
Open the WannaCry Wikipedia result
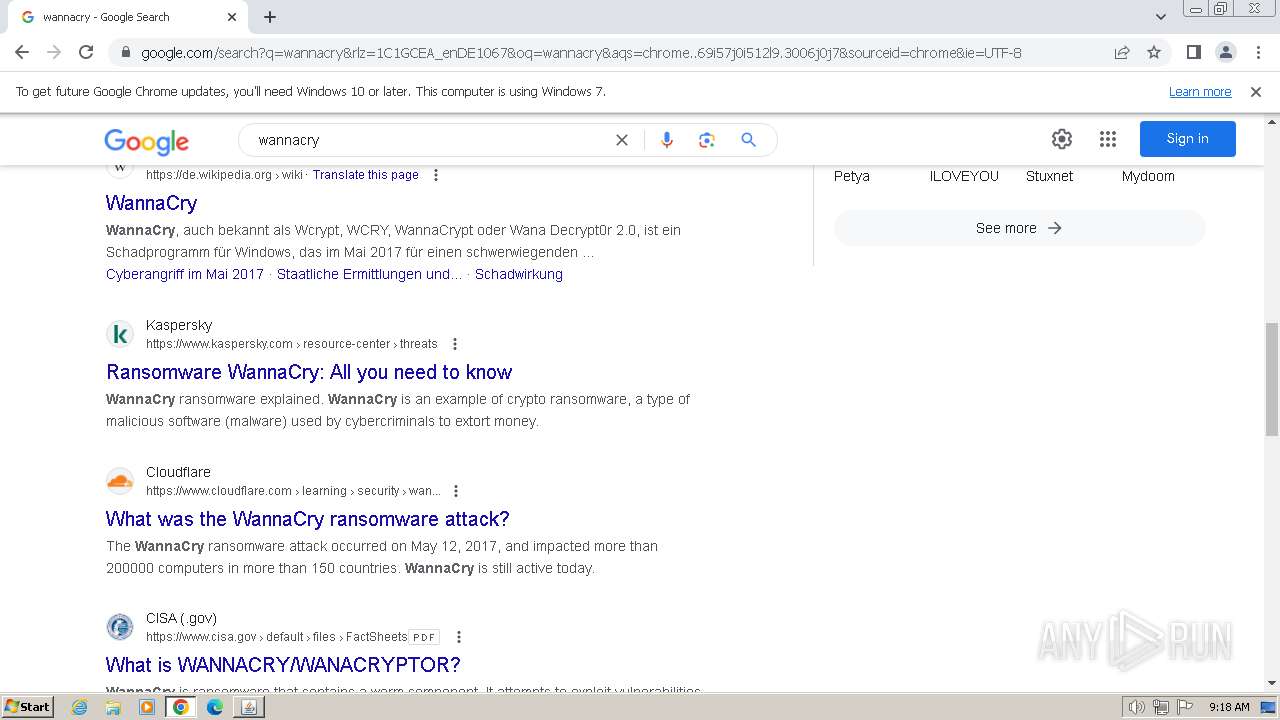[x=151, y=203]
